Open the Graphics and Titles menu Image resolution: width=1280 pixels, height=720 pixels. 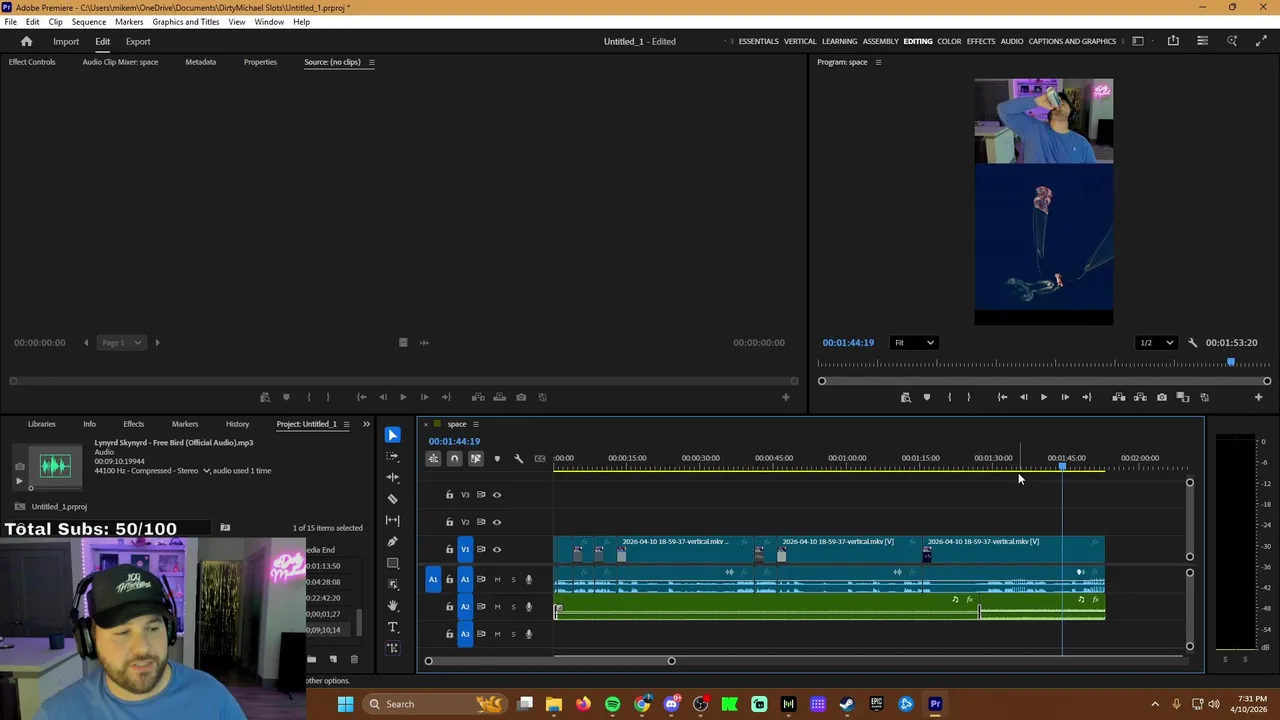coord(186,22)
